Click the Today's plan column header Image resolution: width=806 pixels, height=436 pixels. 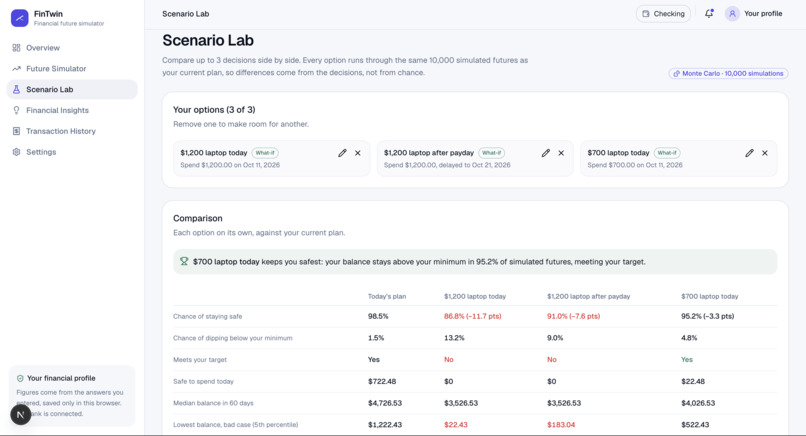click(387, 296)
